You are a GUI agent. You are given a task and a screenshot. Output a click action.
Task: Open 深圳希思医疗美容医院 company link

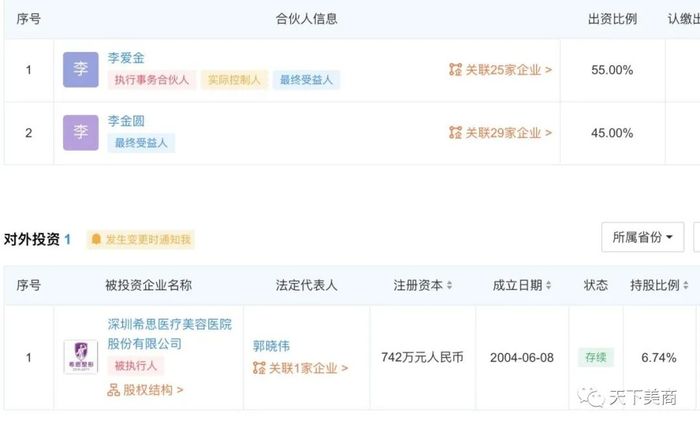tap(170, 334)
